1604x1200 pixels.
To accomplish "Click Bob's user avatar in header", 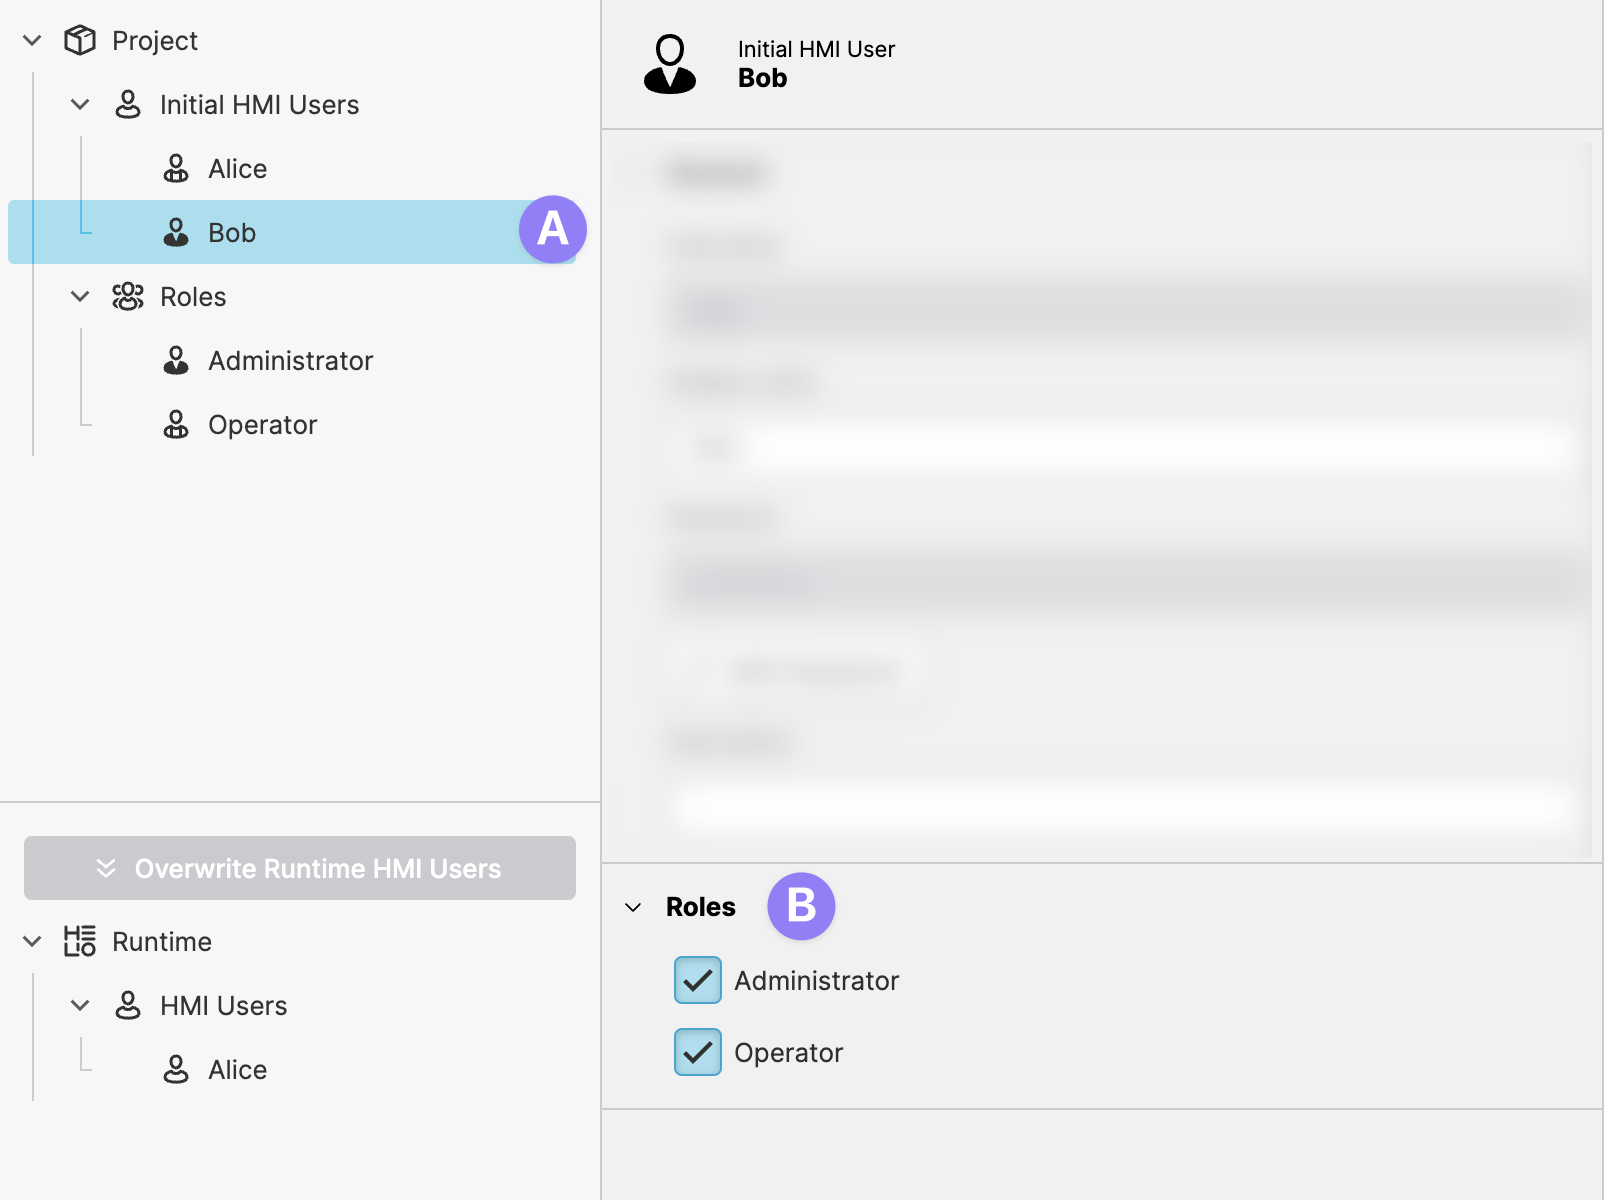I will click(670, 64).
